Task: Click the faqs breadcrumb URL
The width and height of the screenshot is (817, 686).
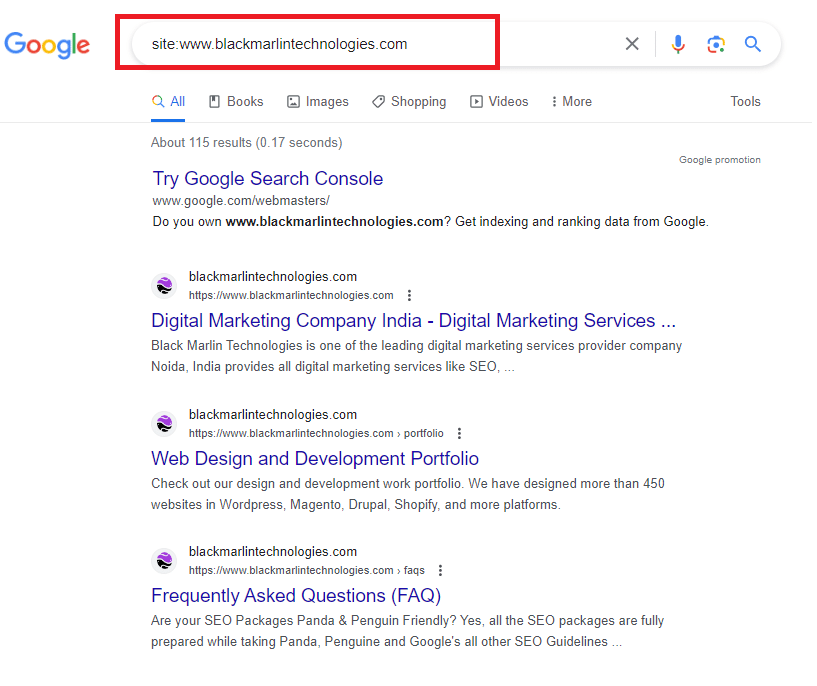Action: pyautogui.click(x=306, y=570)
